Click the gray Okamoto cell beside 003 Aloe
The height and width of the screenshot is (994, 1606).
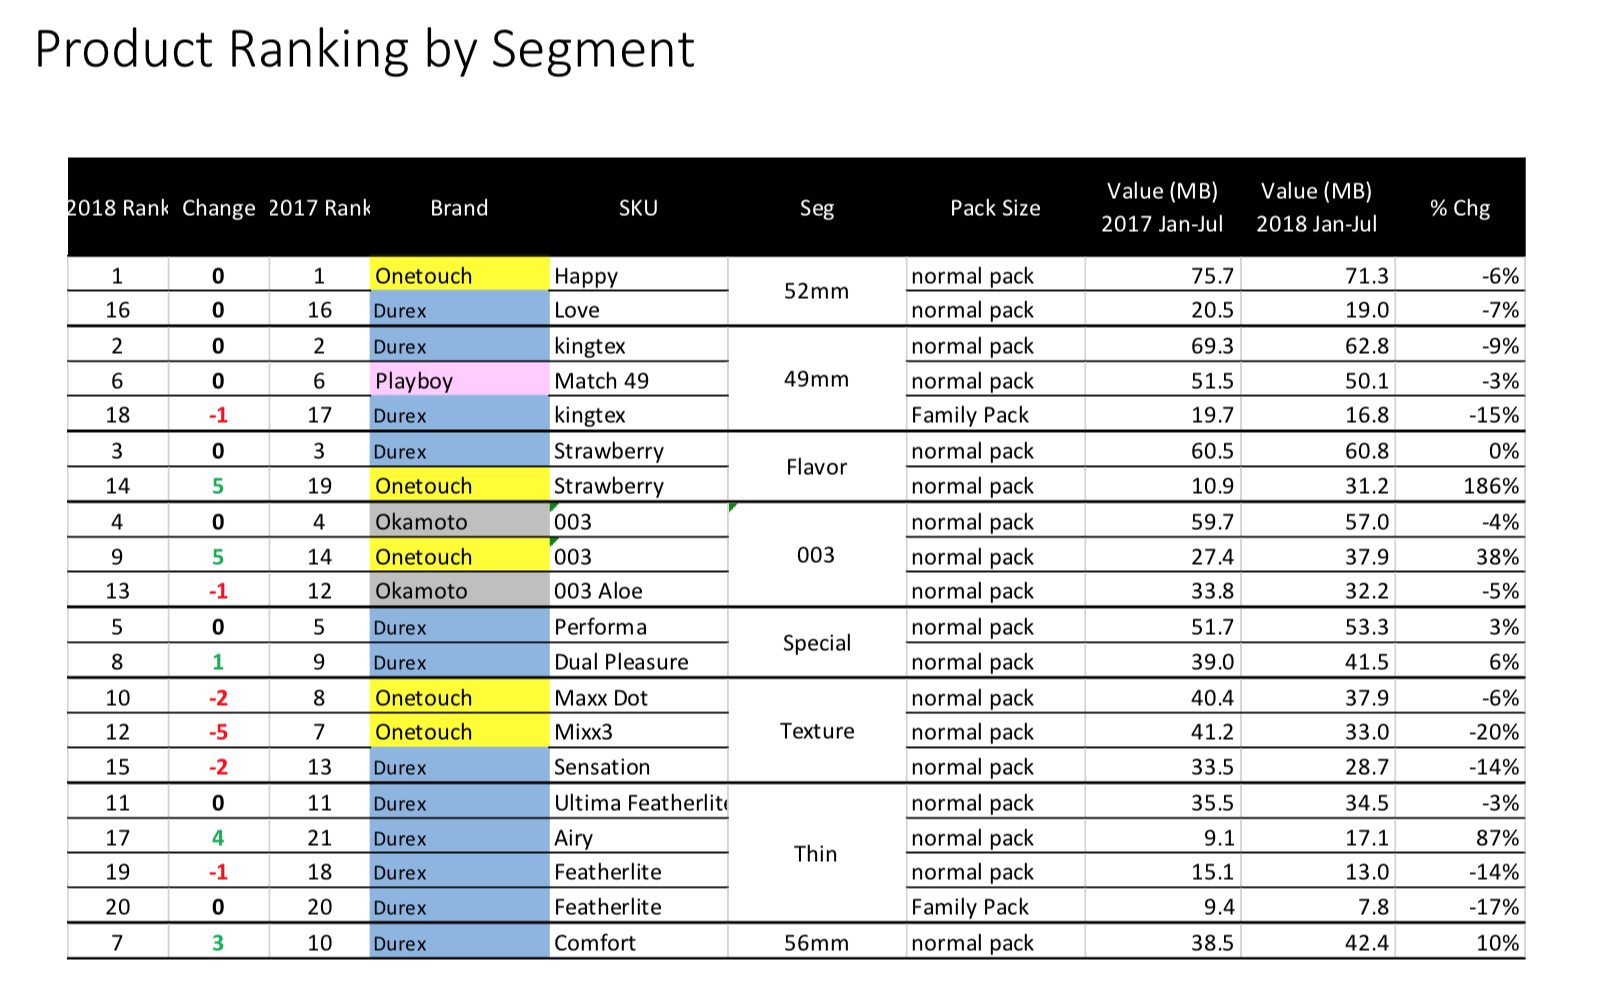459,591
